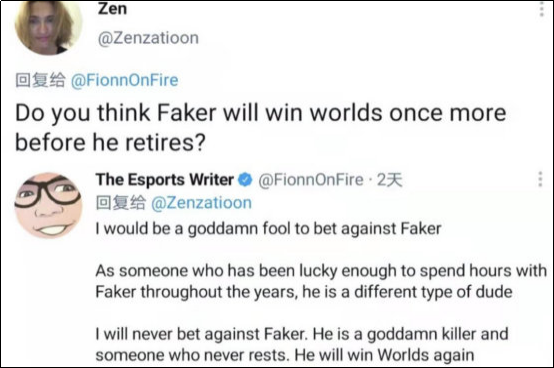
Task: Open The Esports Writer cartoon avatar
Action: [48, 205]
